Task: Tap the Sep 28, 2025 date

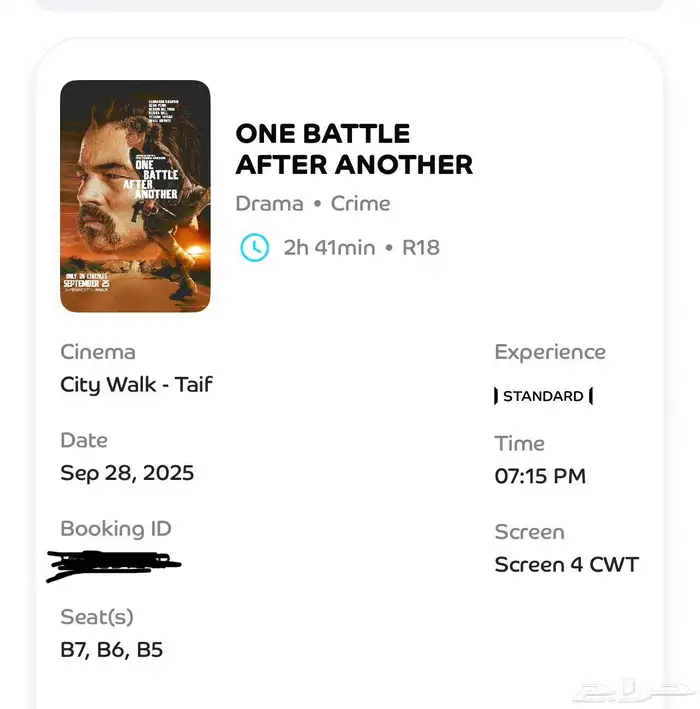Action: [x=127, y=473]
